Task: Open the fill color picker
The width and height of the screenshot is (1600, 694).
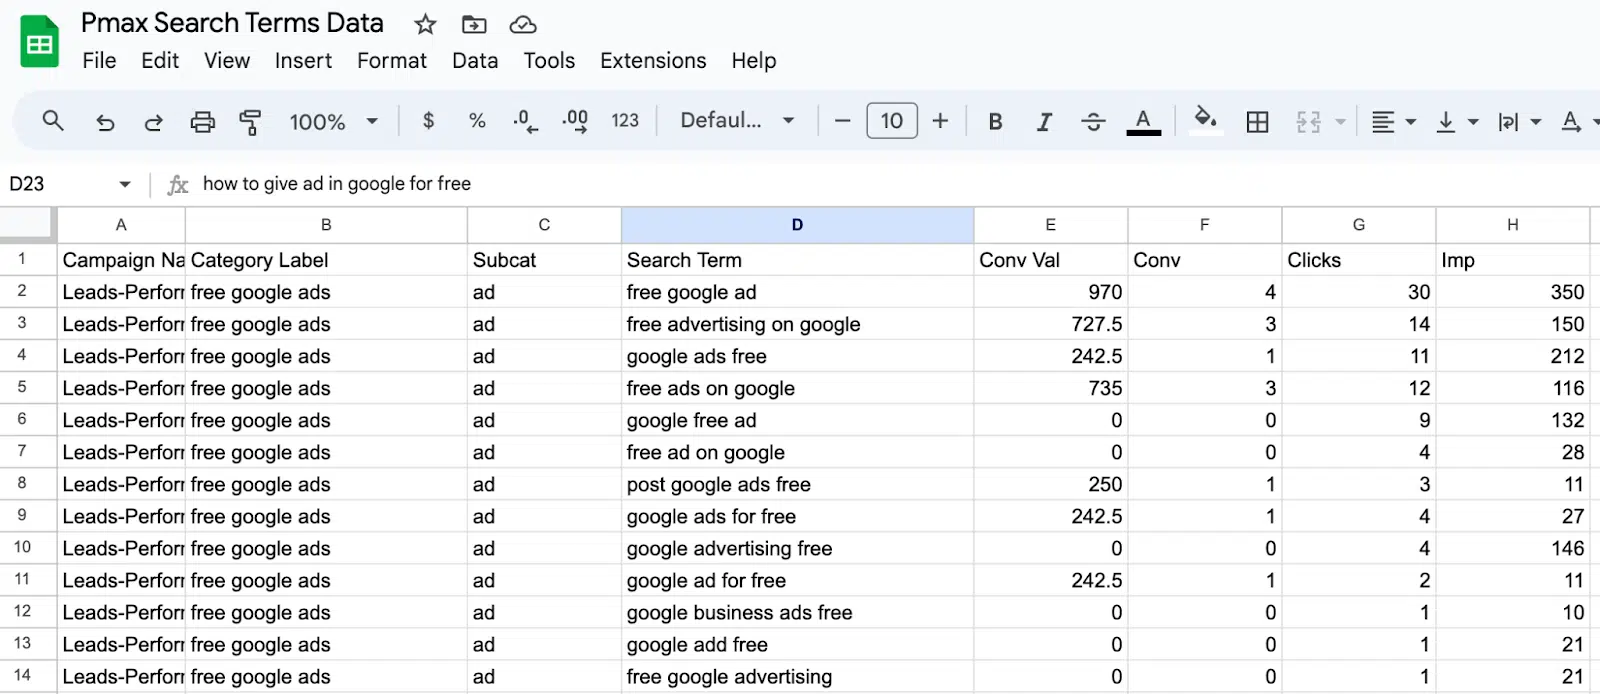Action: pyautogui.click(x=1205, y=120)
